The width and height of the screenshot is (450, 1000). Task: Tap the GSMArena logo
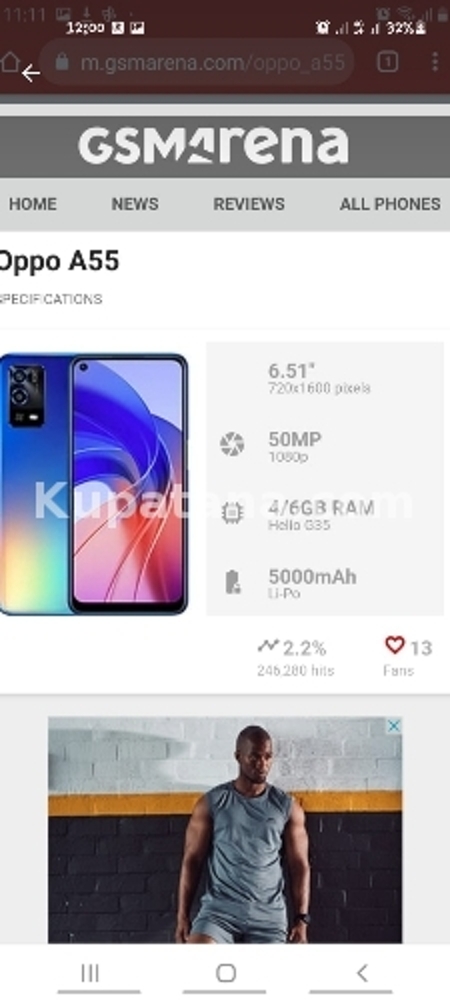213,145
